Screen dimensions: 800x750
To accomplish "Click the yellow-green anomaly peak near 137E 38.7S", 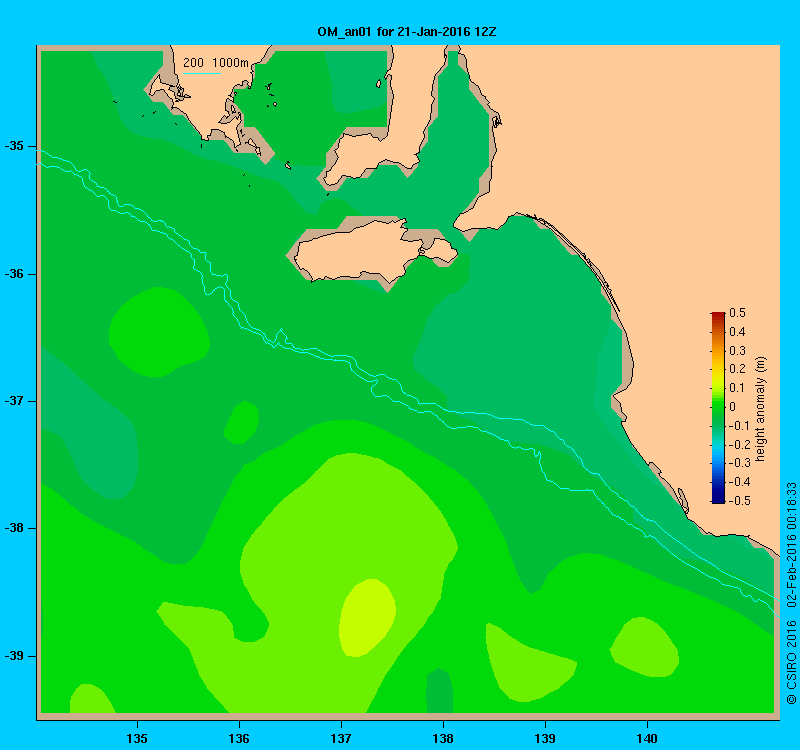I will click(x=367, y=617).
